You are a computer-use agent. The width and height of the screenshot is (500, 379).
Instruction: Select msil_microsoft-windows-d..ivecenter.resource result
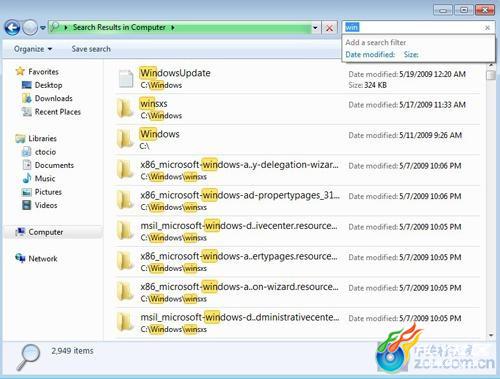coord(239,226)
